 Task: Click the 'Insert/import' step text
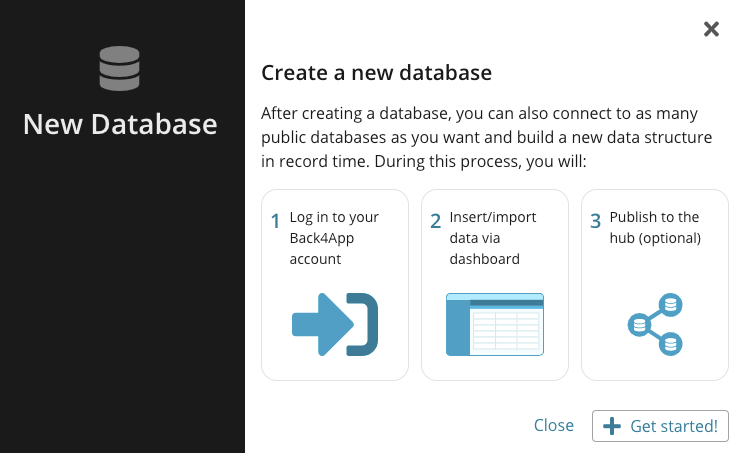(493, 217)
